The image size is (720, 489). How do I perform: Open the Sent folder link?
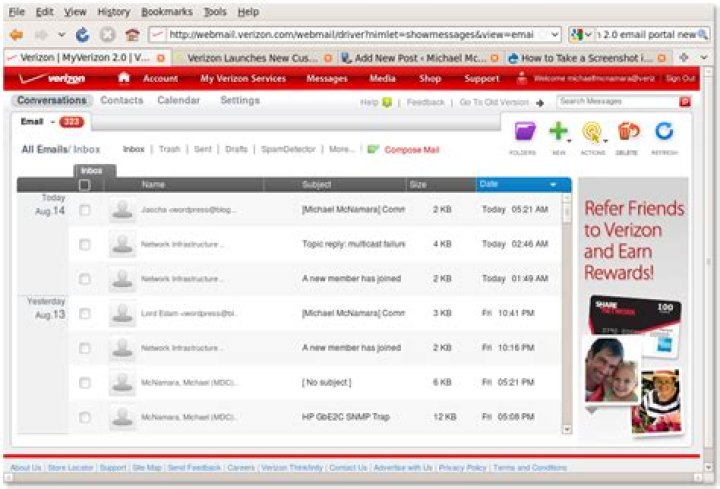(202, 149)
